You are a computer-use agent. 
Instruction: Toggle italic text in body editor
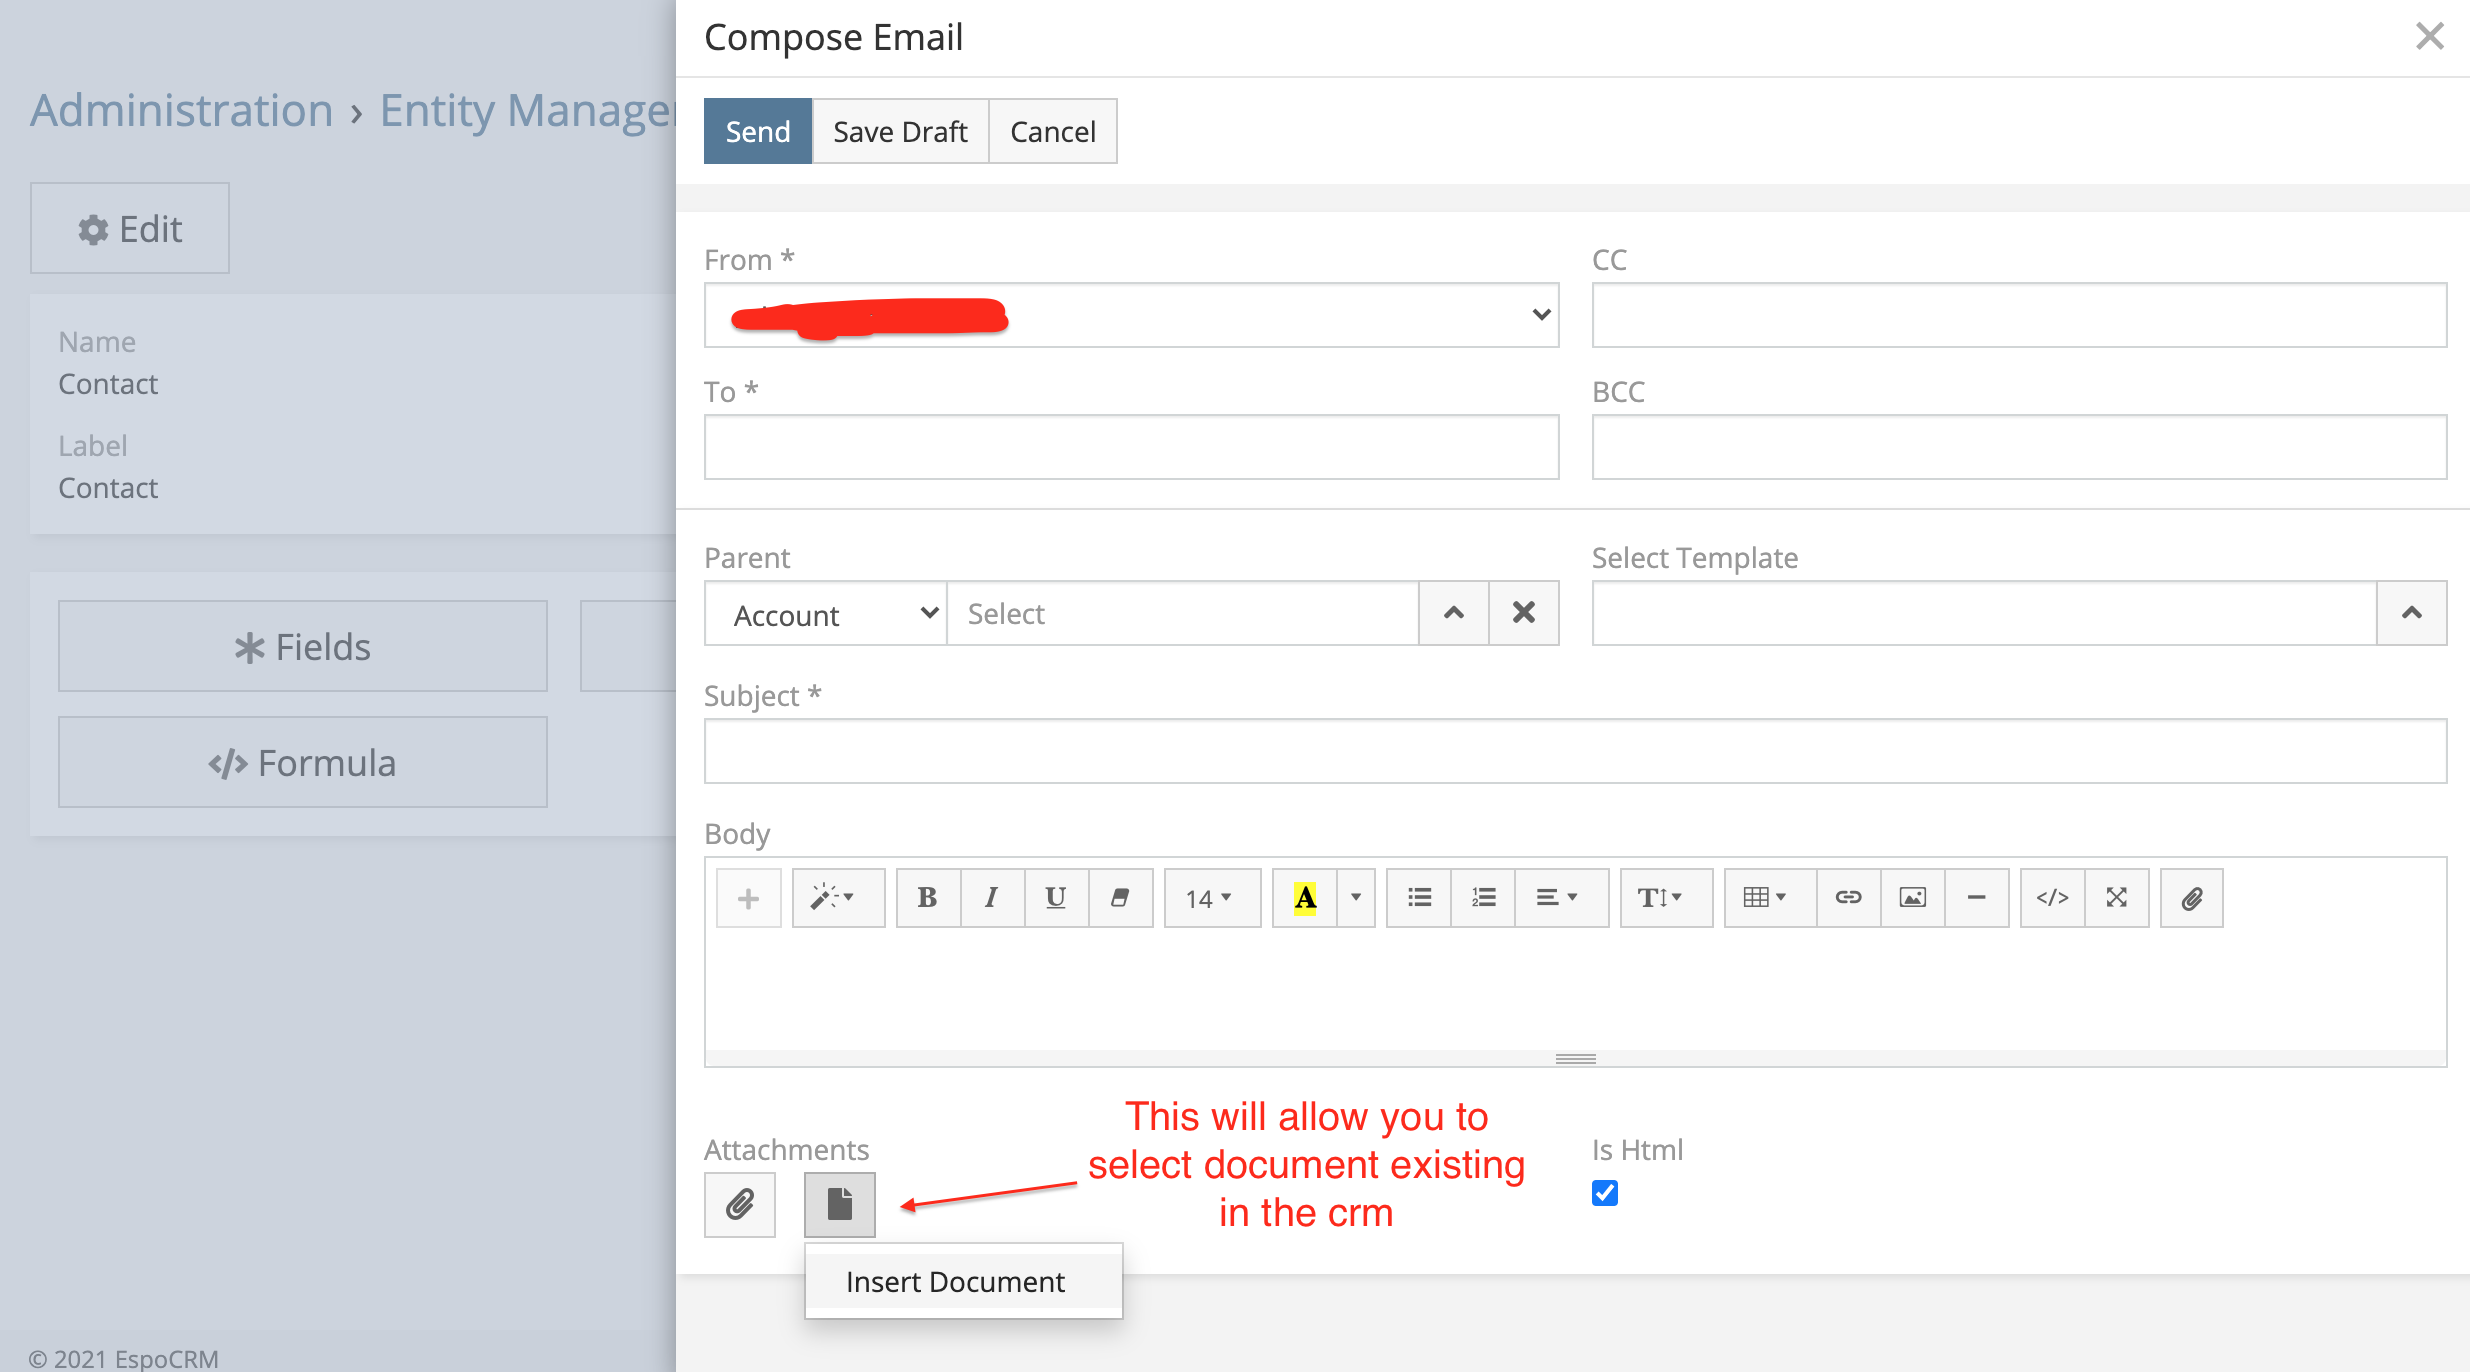991,898
